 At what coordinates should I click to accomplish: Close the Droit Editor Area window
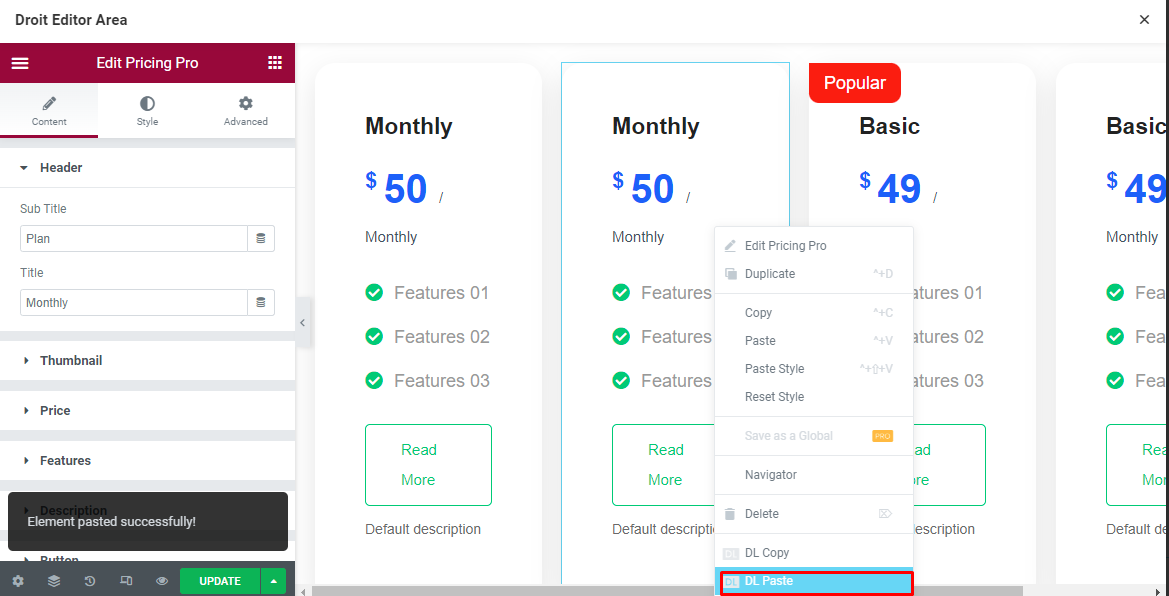click(x=1144, y=20)
